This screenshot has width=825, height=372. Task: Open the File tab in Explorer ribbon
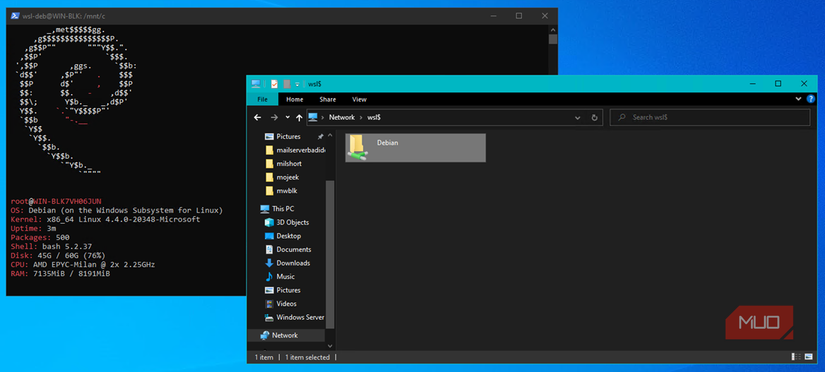click(x=262, y=99)
